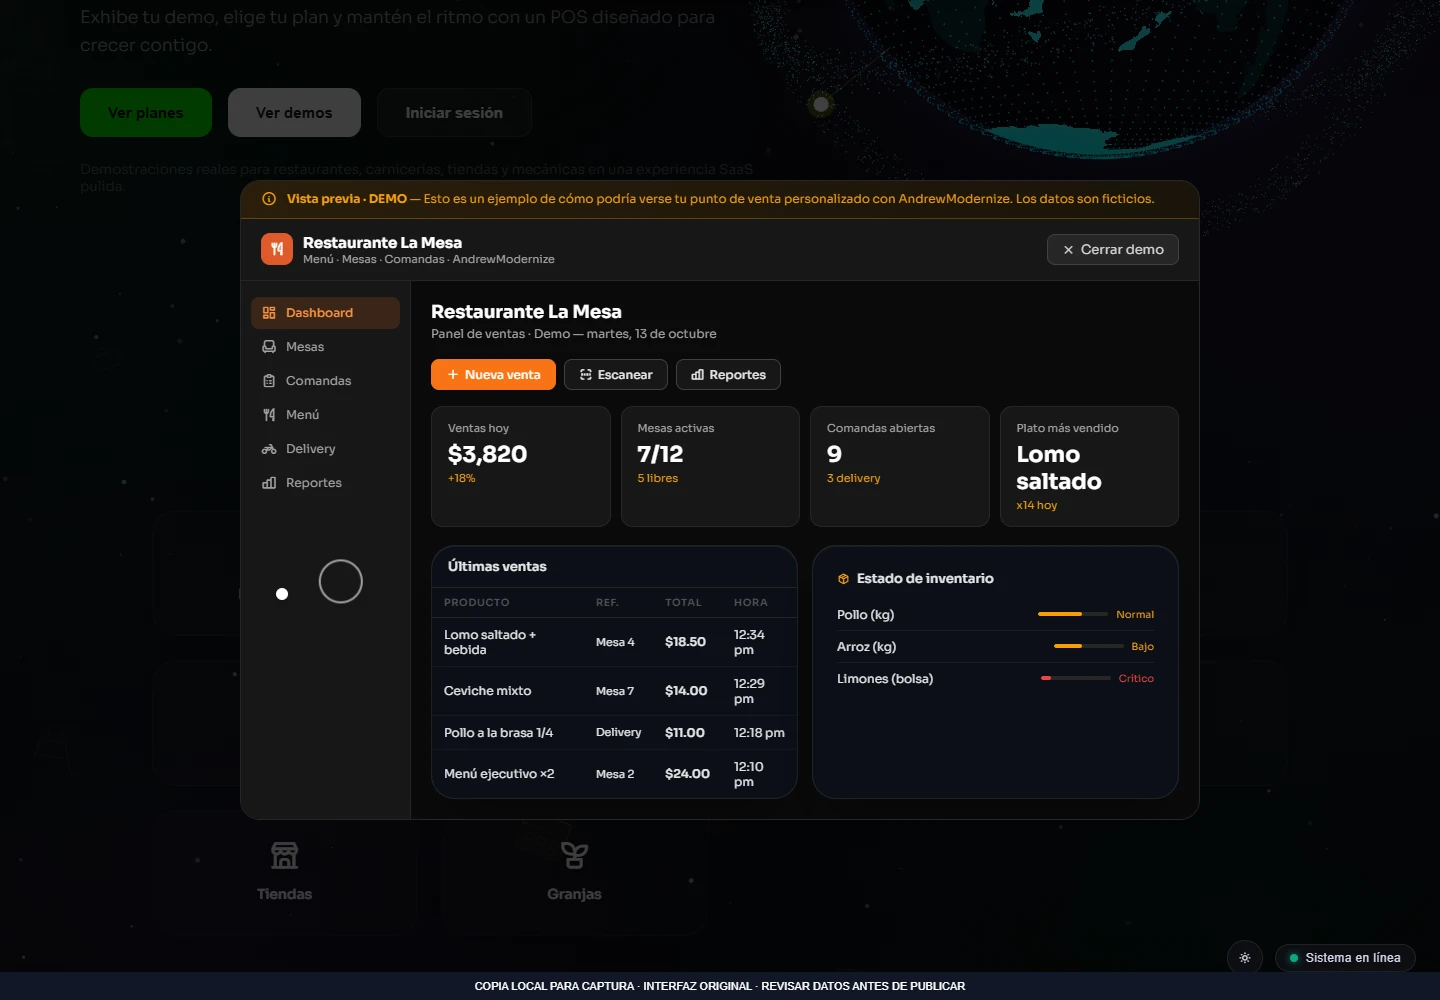Close the demo with Cerrar demo
1440x1000 pixels.
1113,249
